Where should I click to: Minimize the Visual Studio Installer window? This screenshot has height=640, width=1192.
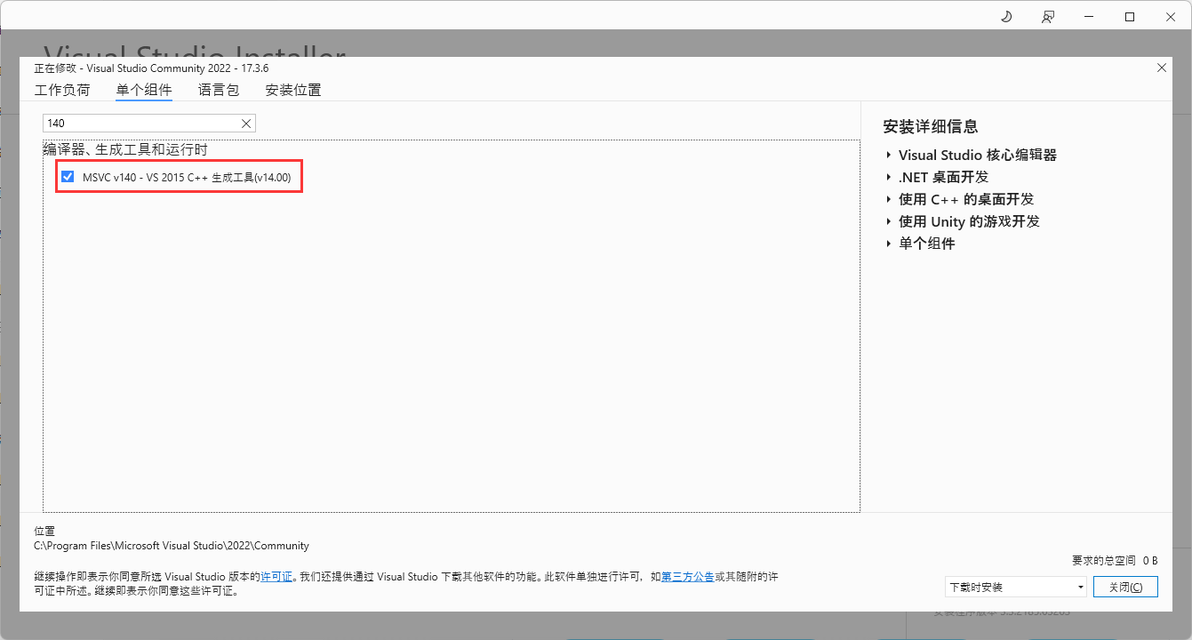pyautogui.click(x=1089, y=16)
